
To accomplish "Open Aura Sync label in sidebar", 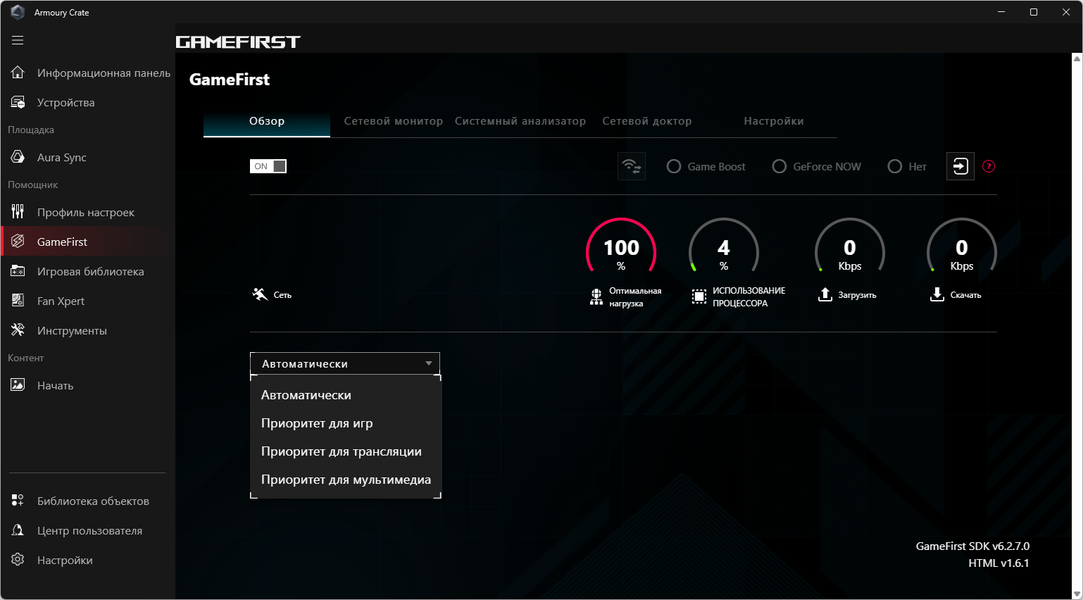I will click(61, 157).
